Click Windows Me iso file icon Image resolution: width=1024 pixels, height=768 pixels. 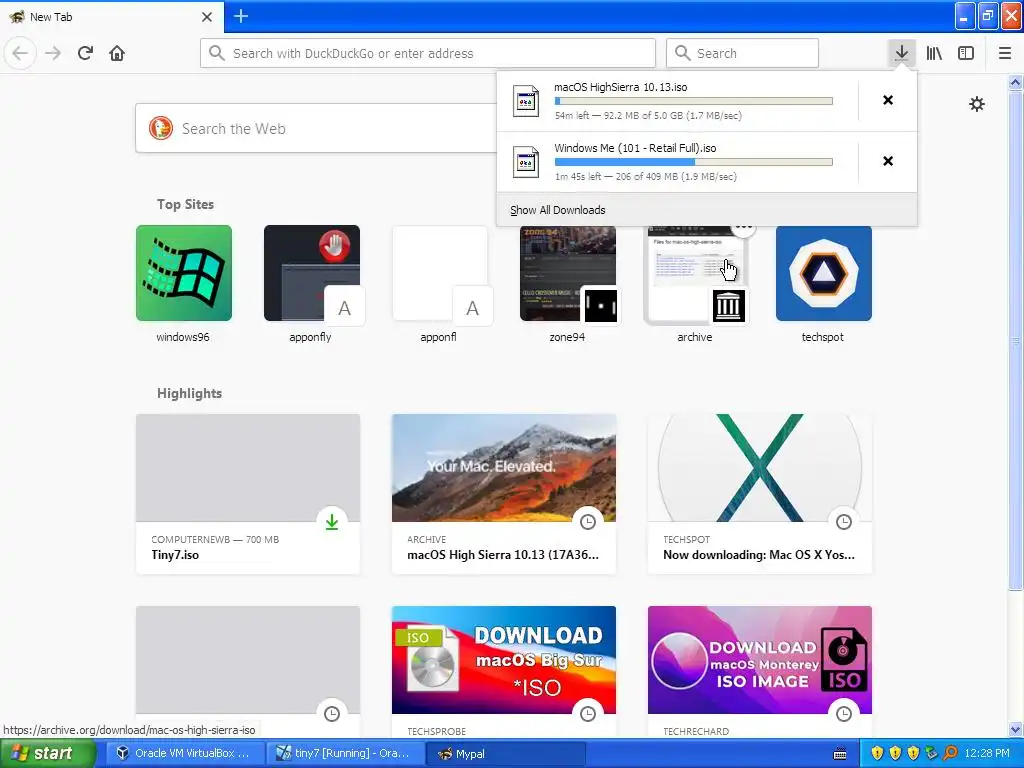526,162
